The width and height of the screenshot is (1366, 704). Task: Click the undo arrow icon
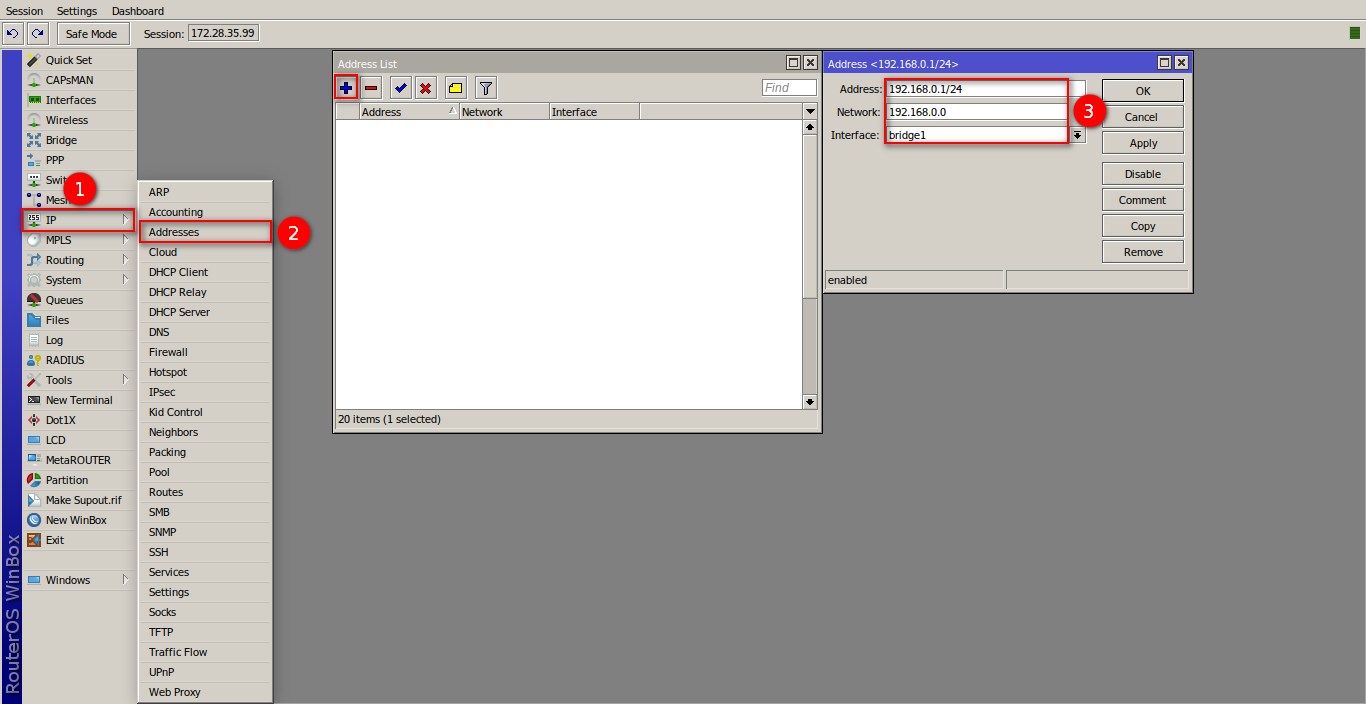pos(13,34)
